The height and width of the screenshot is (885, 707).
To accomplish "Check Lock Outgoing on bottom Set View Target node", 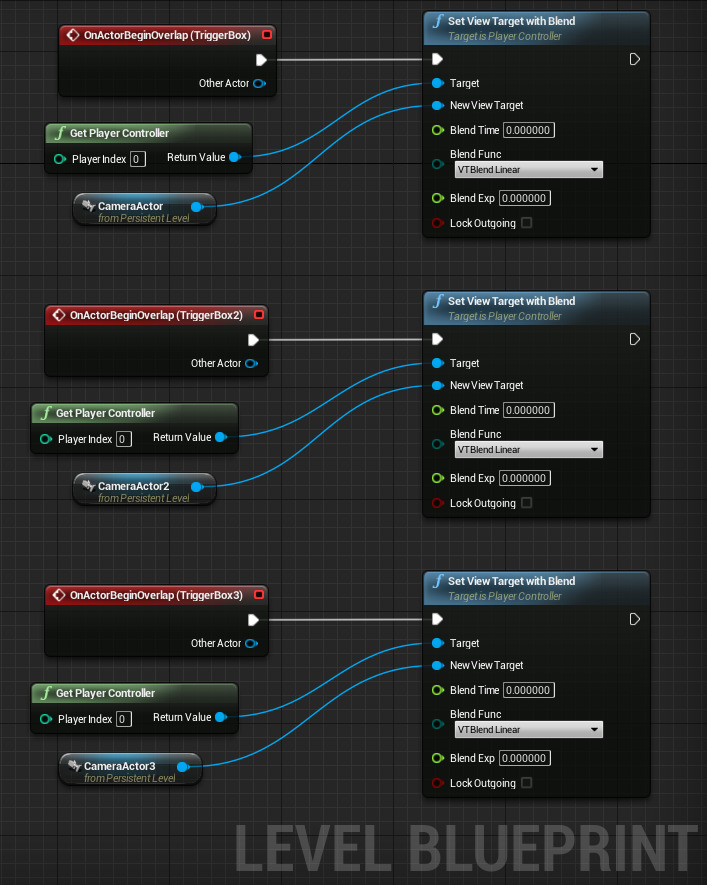I will (527, 783).
